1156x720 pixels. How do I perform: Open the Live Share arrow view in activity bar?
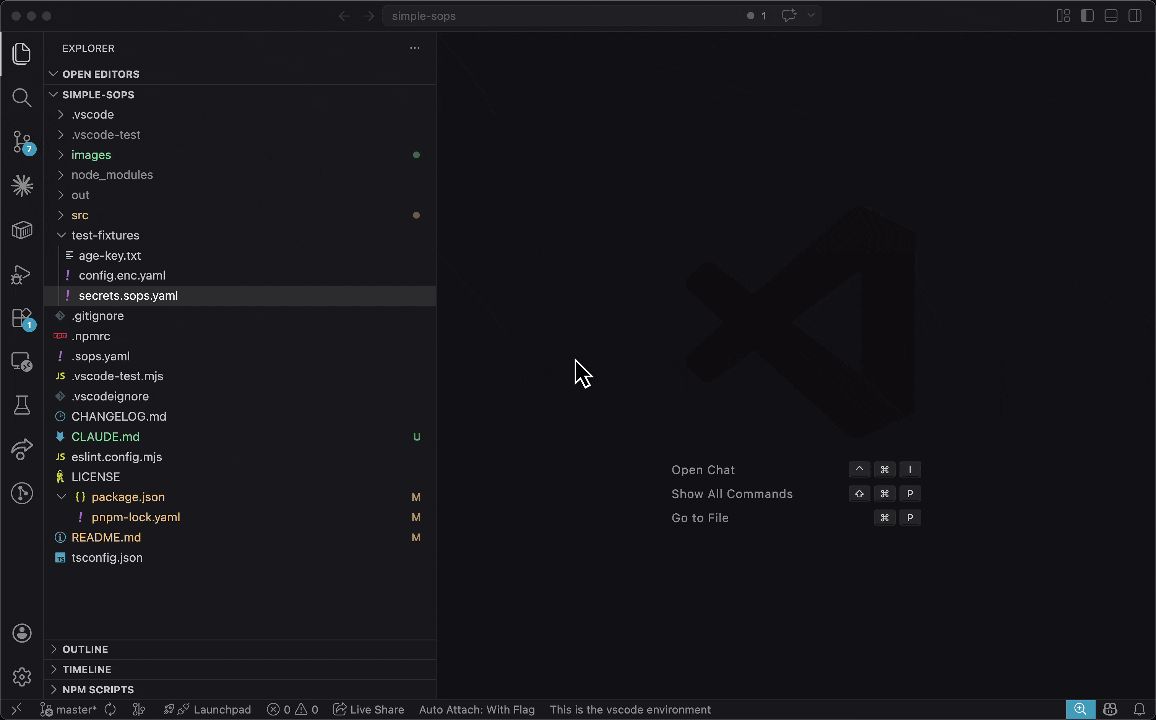coord(22,449)
